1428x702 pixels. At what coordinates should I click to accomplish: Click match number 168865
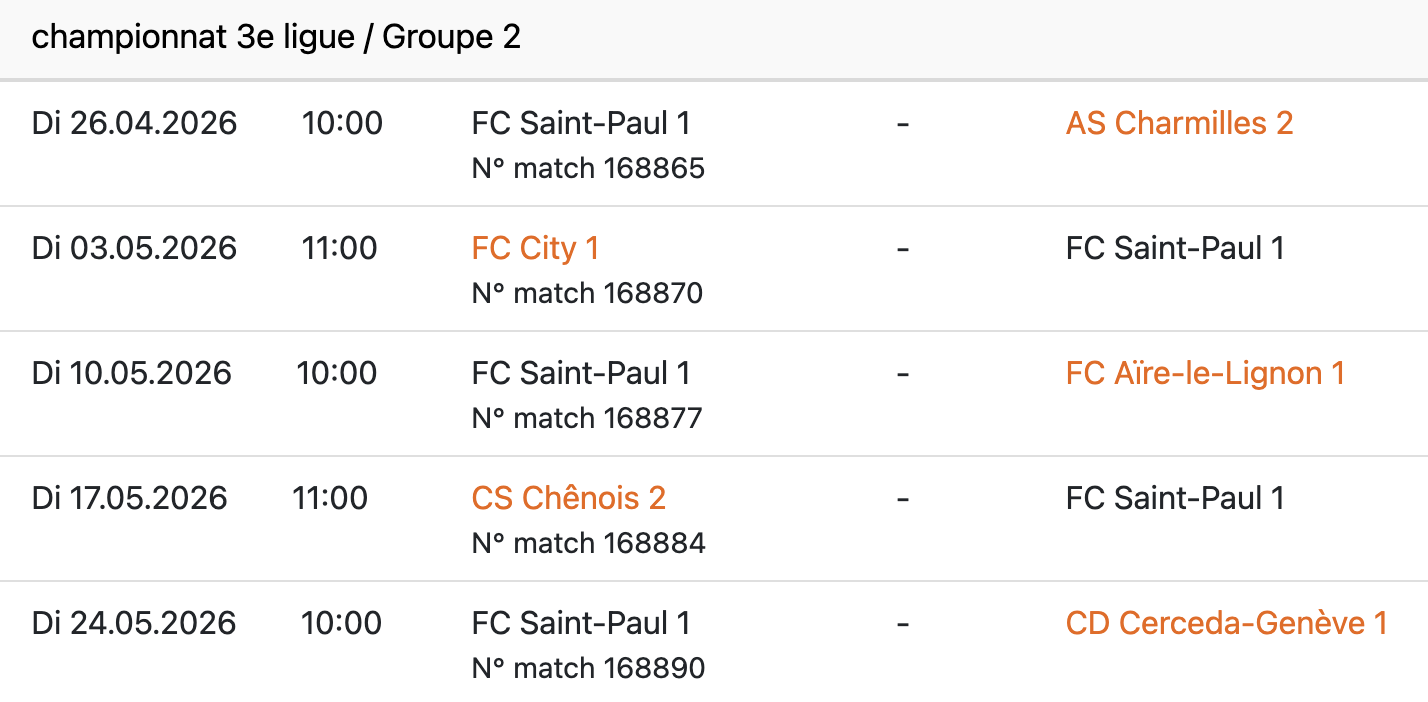point(588,168)
